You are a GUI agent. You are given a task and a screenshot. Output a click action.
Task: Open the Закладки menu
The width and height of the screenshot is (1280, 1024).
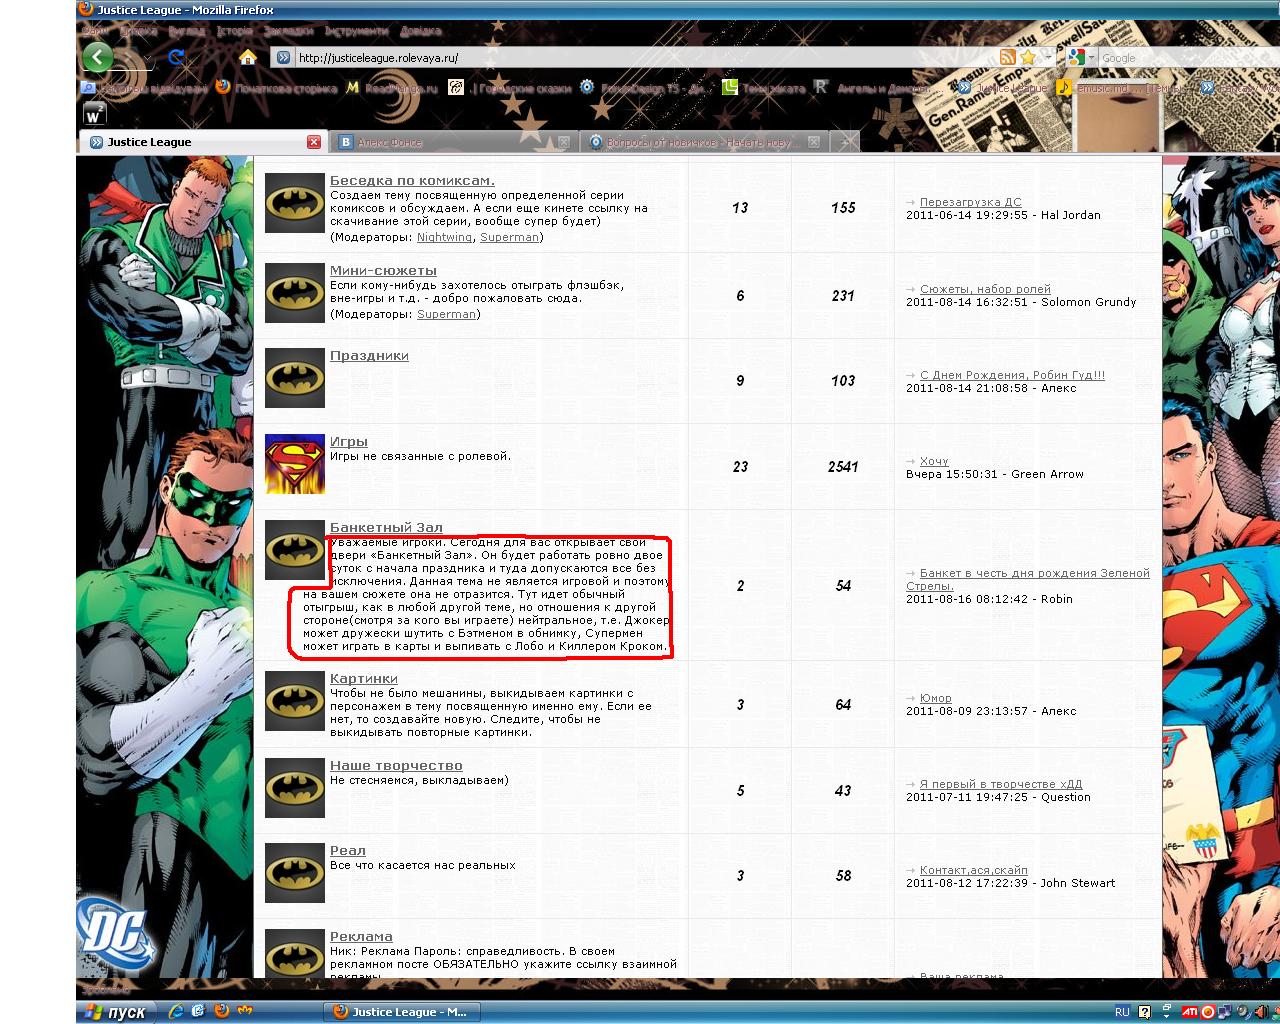[x=288, y=31]
